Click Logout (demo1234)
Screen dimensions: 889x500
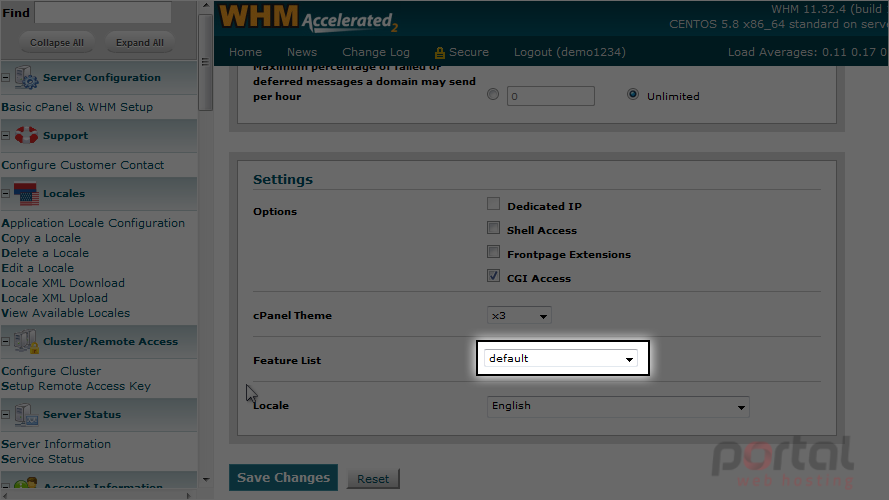click(x=570, y=52)
